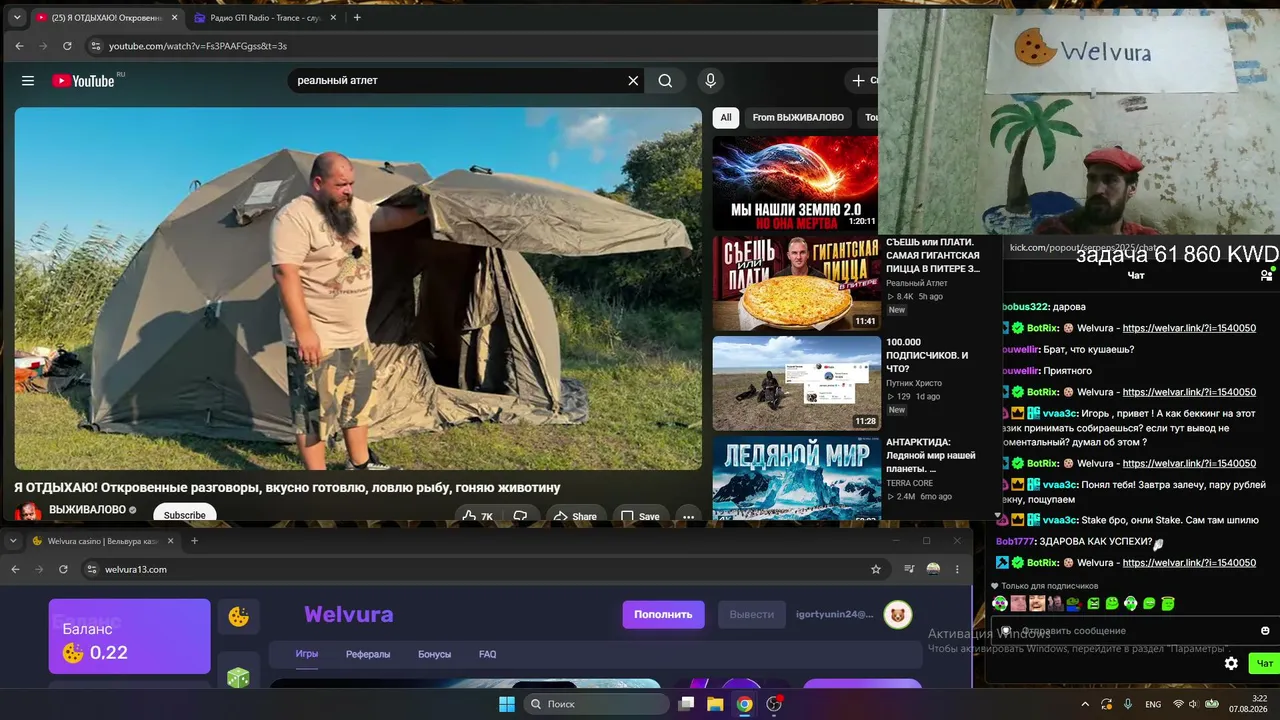The height and width of the screenshot is (720, 1280).
Task: View site information for youtube.com
Action: tap(95, 46)
